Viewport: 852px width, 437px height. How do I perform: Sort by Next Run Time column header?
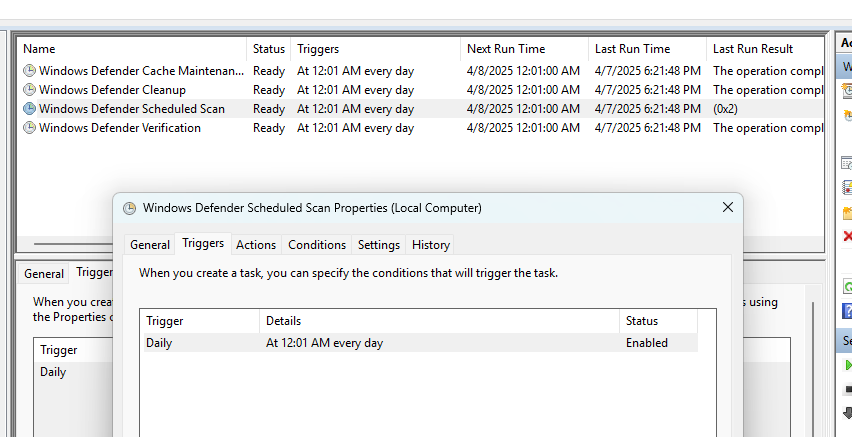[x=524, y=49]
